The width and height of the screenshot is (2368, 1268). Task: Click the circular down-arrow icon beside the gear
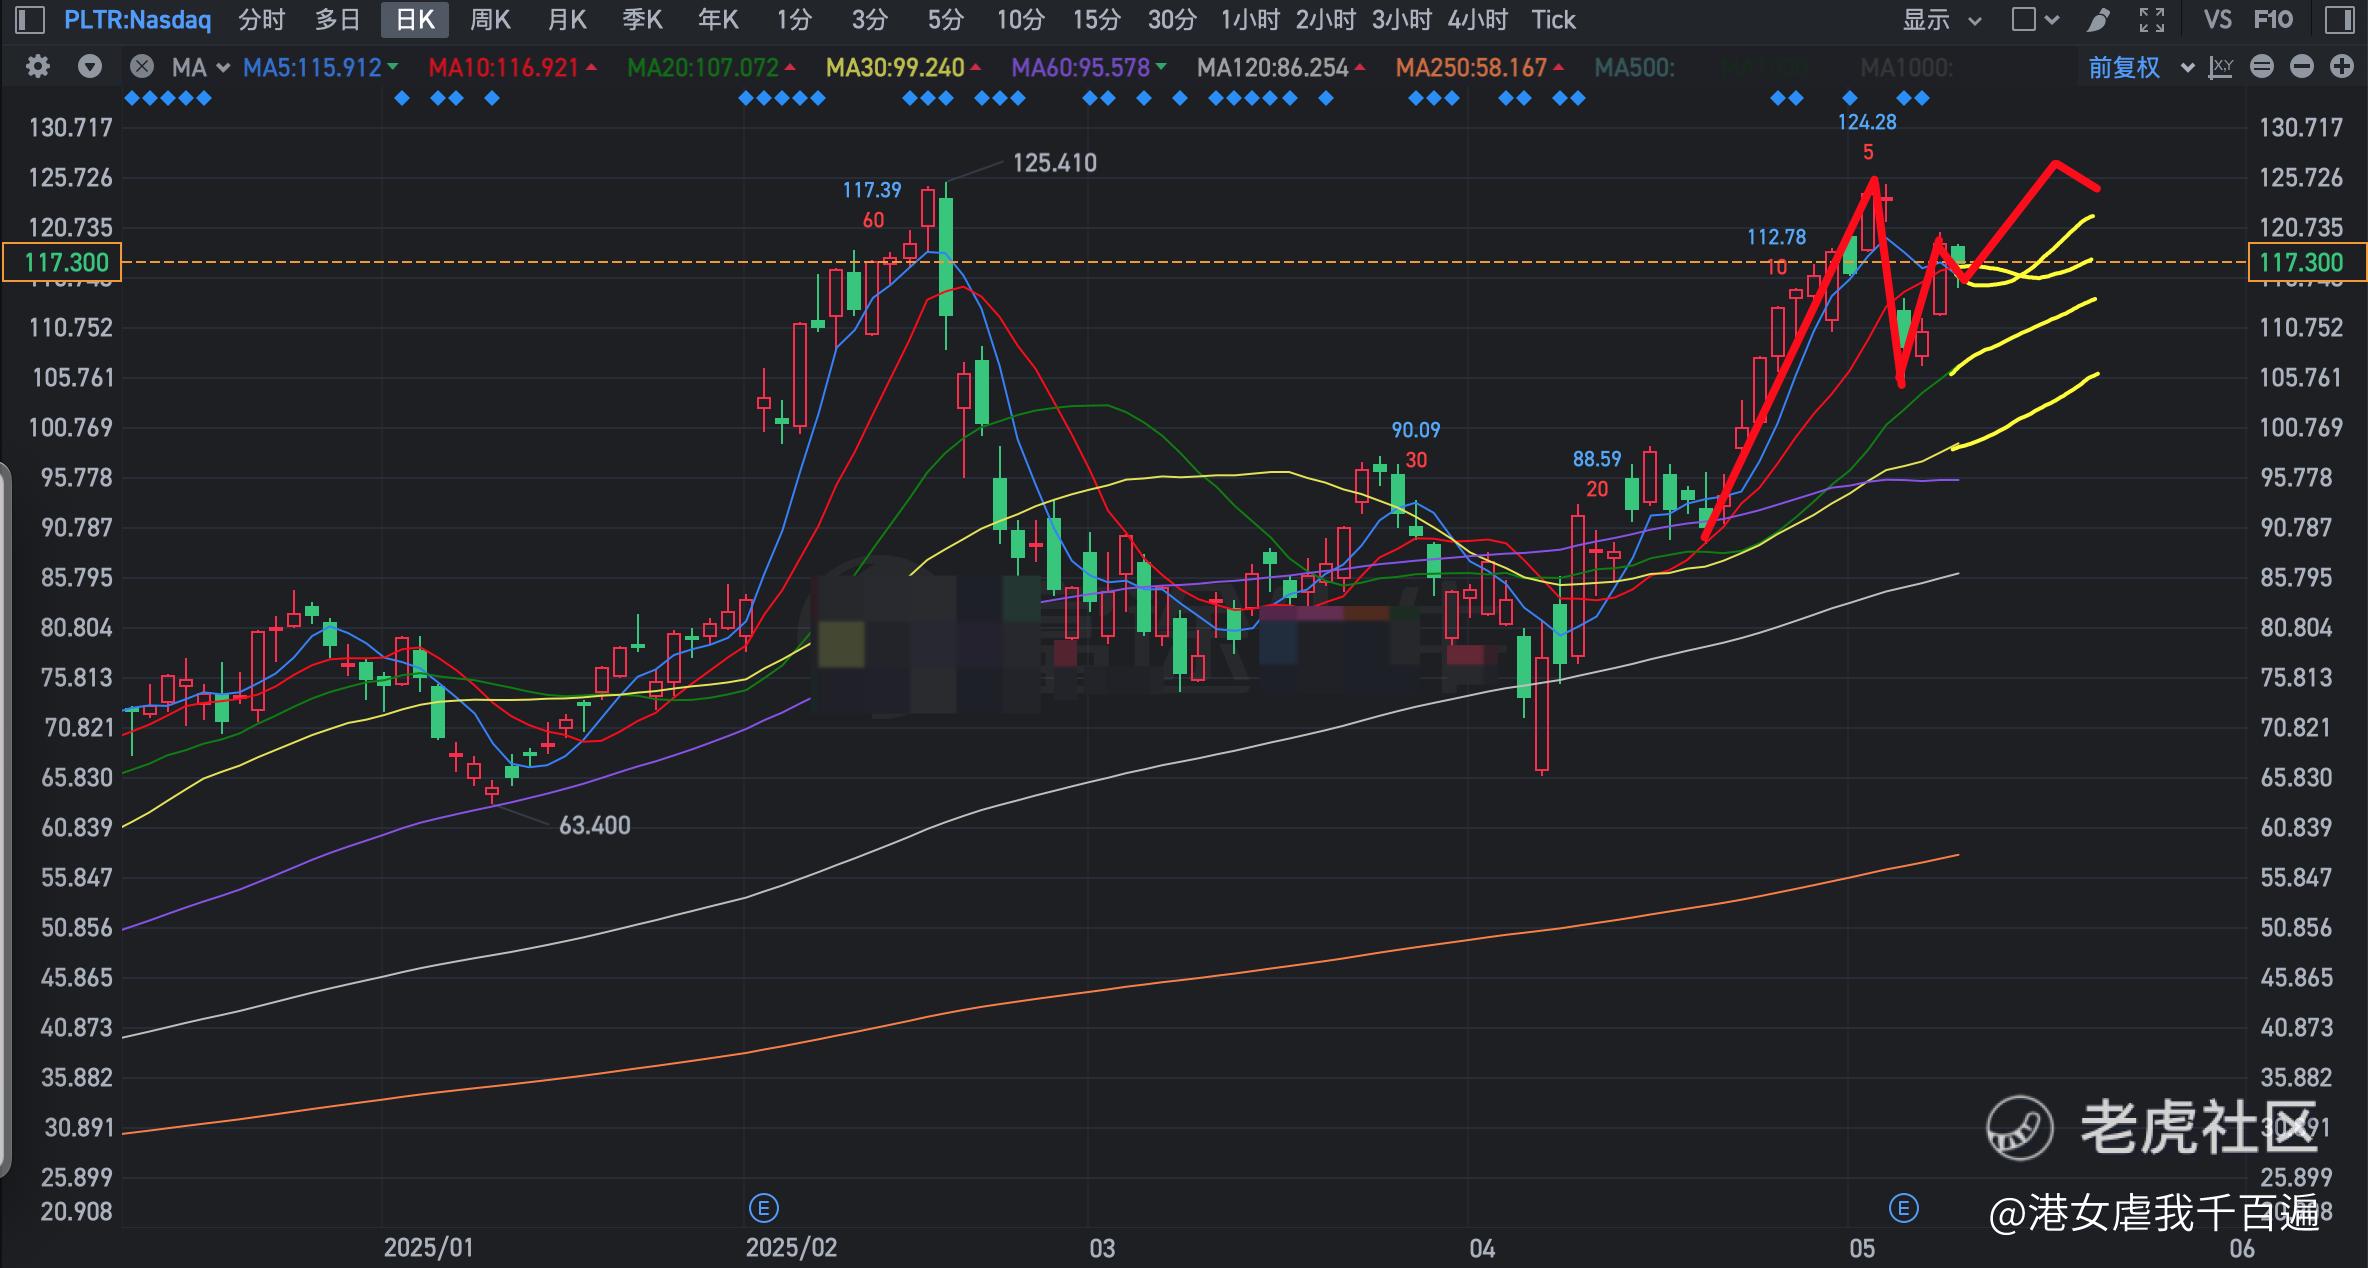(90, 67)
